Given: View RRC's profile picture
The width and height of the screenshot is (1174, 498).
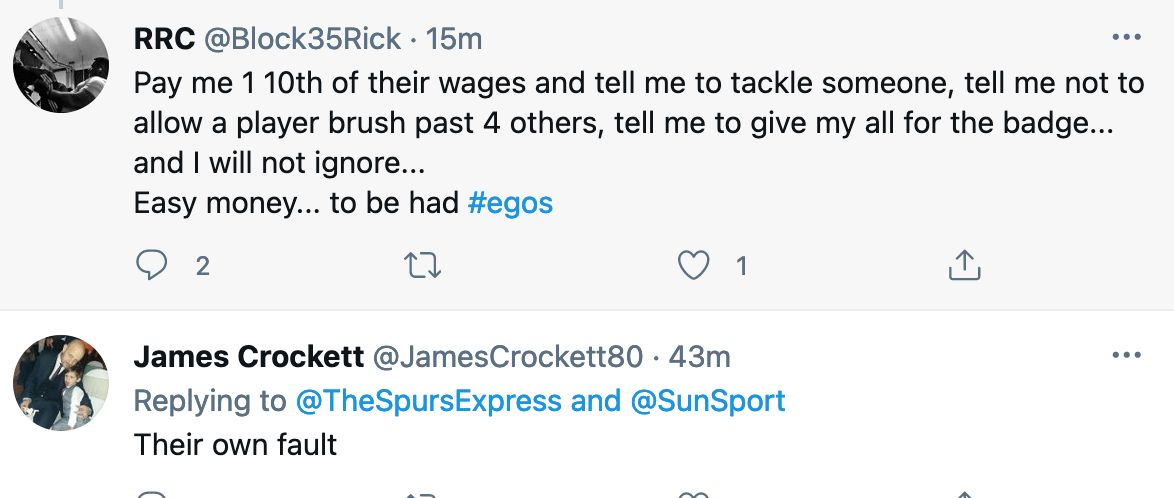Looking at the screenshot, I should pos(60,65).
